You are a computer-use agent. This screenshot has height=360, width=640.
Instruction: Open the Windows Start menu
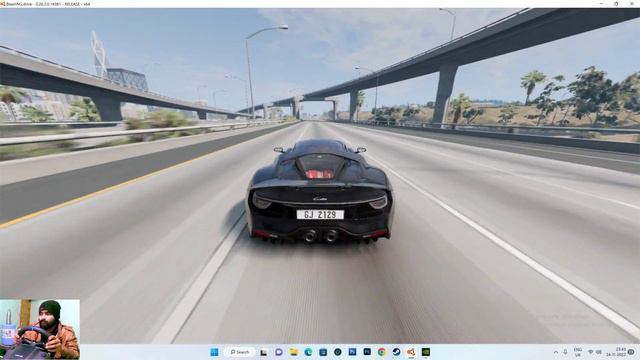click(x=214, y=352)
